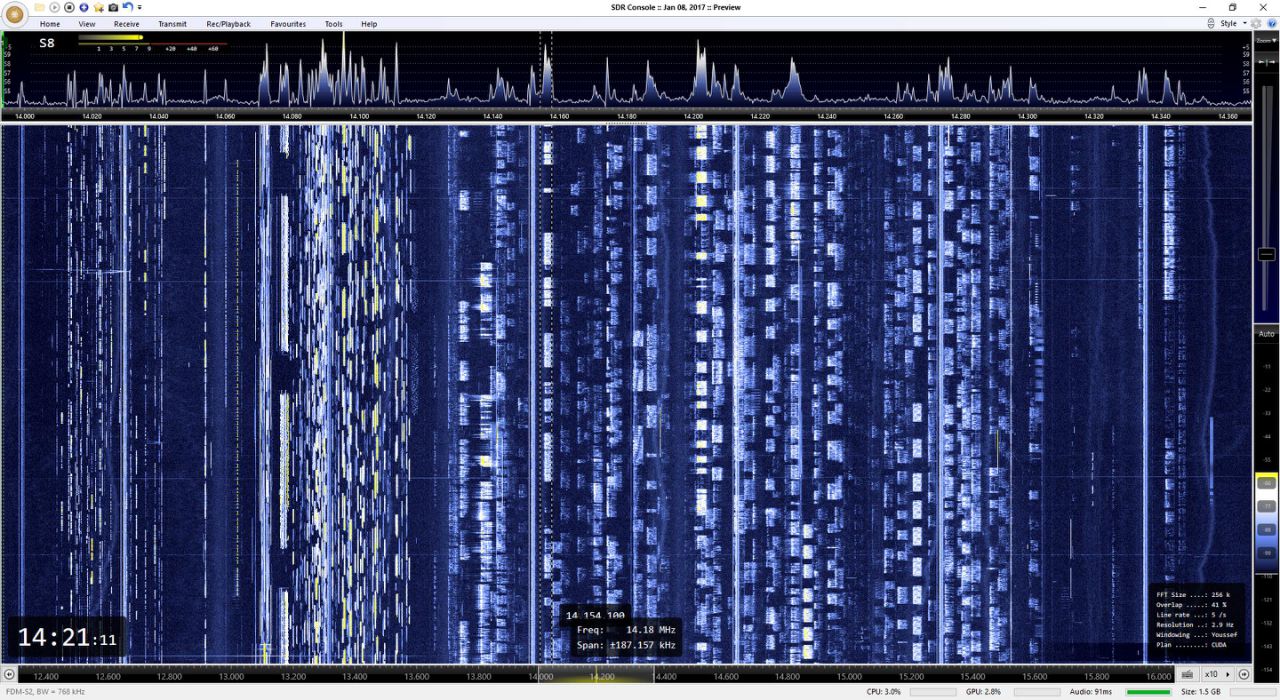
Task: Open the x10 scroll speed dropdown
Action: click(1216, 674)
